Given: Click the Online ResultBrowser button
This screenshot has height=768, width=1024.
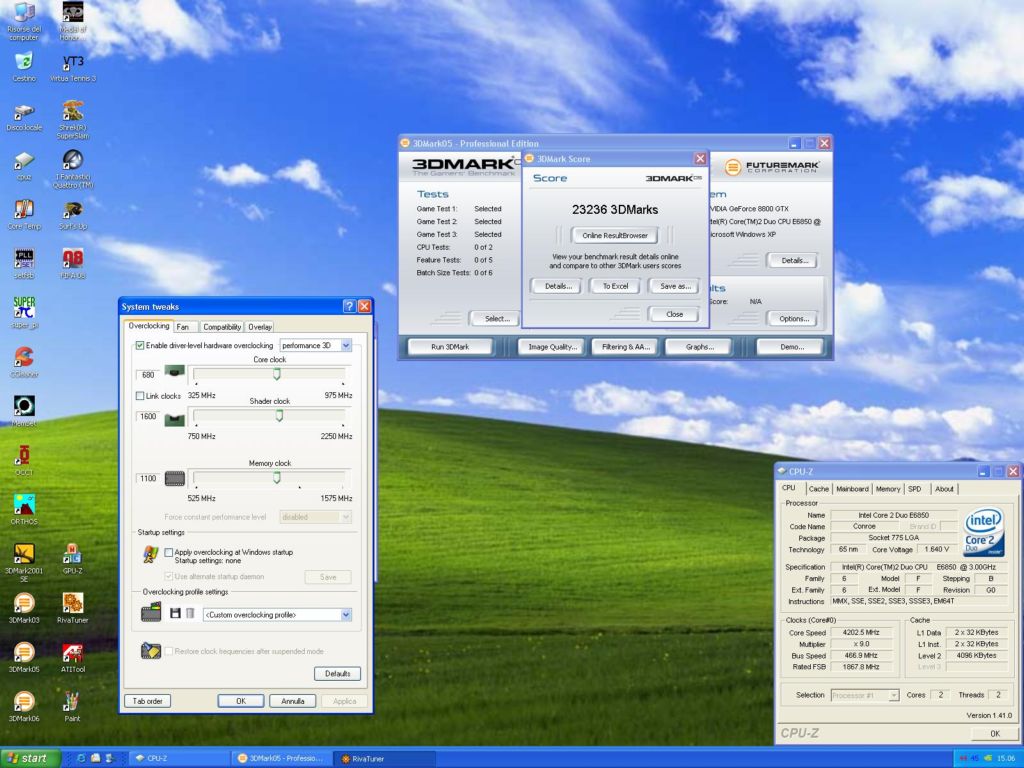Looking at the screenshot, I should [615, 236].
